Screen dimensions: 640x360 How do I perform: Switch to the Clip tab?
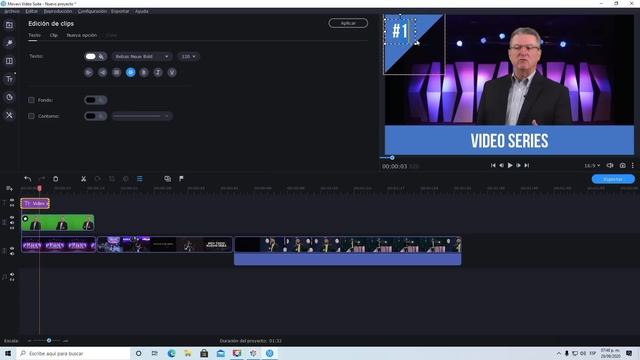(53, 36)
